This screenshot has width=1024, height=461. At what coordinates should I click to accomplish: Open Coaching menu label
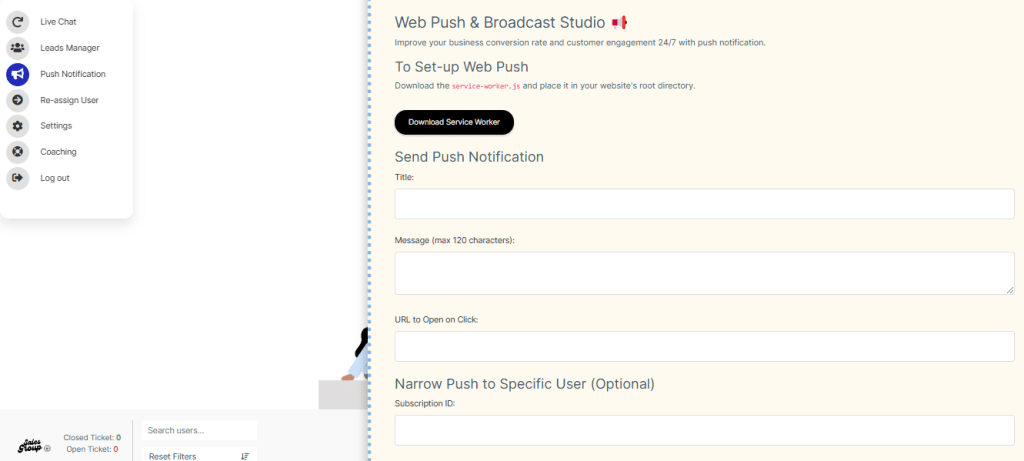pos(58,152)
